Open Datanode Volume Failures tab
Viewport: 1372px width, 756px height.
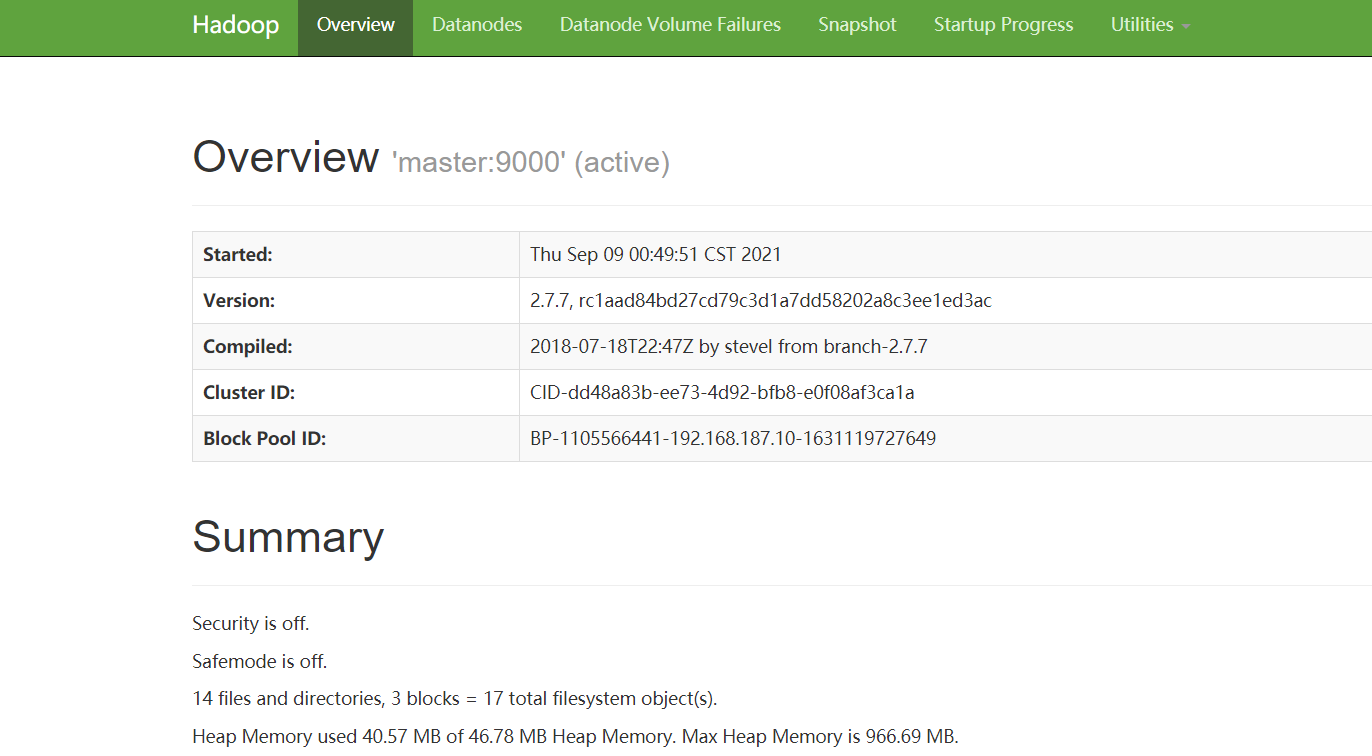670,25
